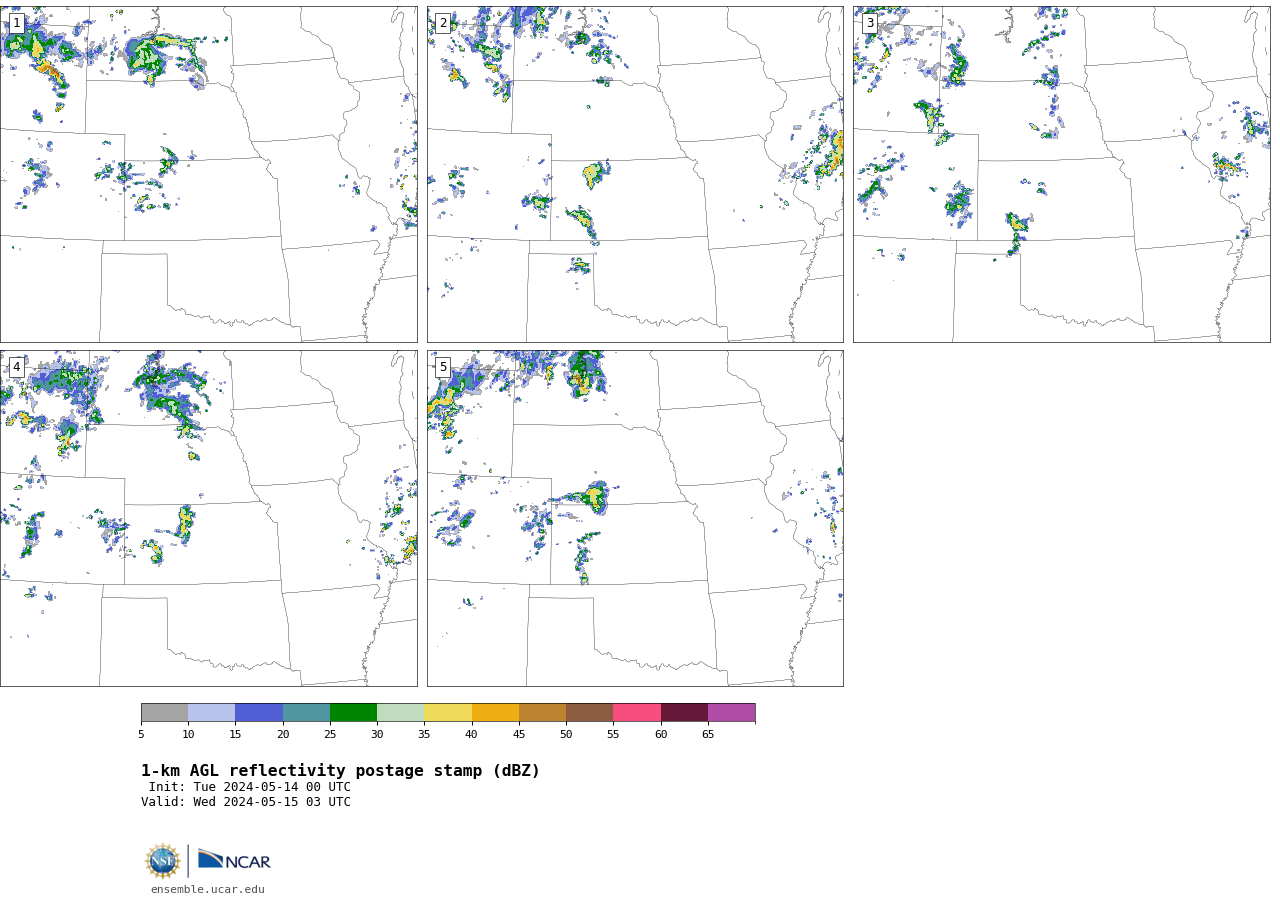
Task: Click the dark green 25-30 dBZ swatch
Action: pyautogui.click(x=353, y=713)
